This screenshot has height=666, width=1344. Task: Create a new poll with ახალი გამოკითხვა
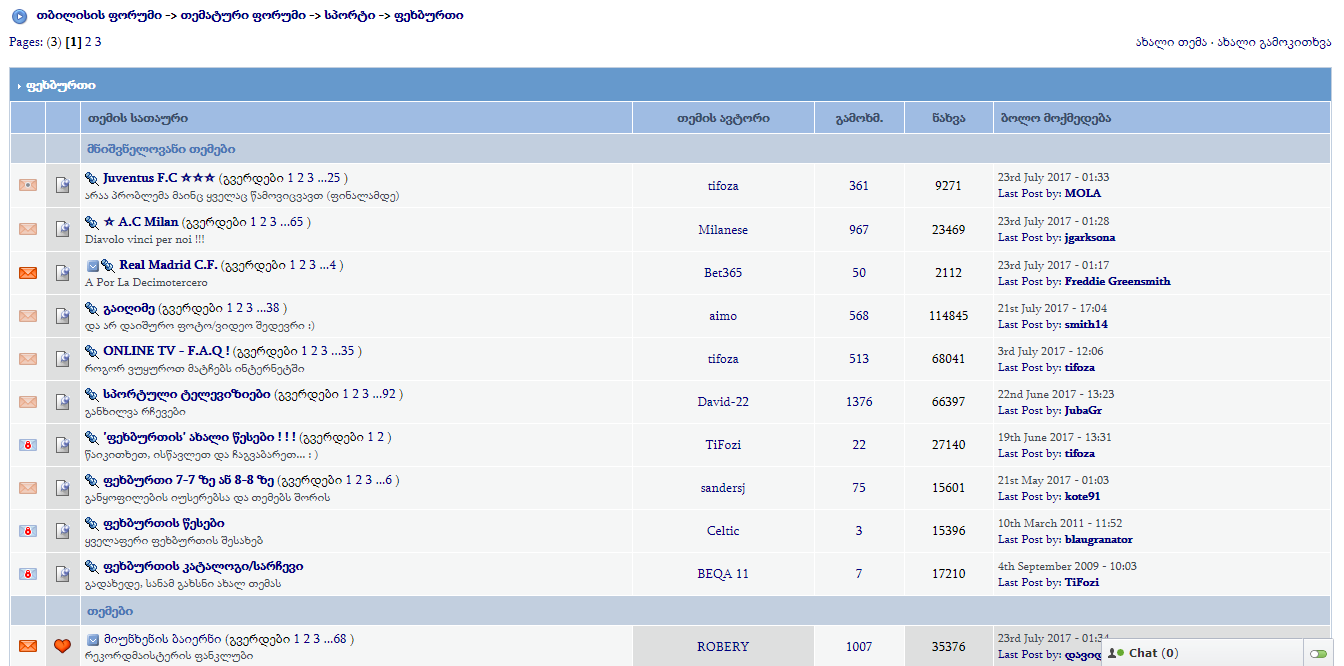[1275, 43]
